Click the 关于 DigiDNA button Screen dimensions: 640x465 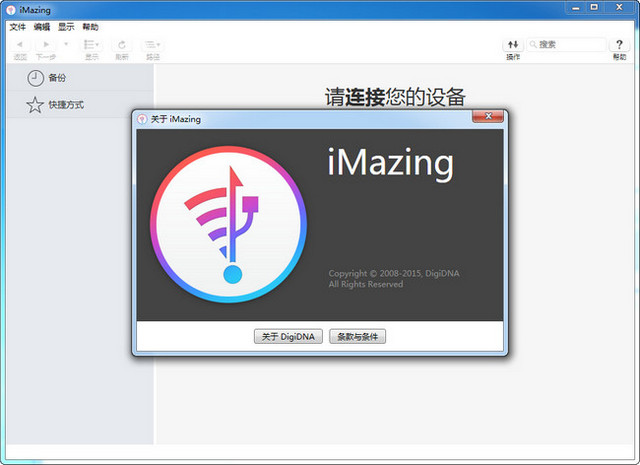(288, 336)
